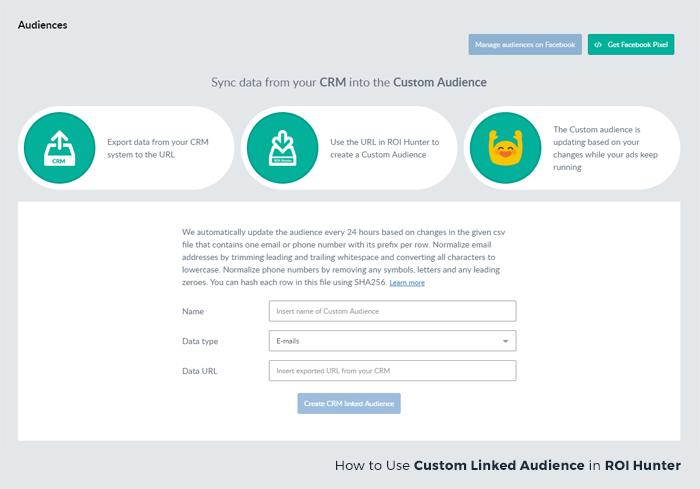Click the Data URL label
700x489 pixels.
tap(200, 371)
